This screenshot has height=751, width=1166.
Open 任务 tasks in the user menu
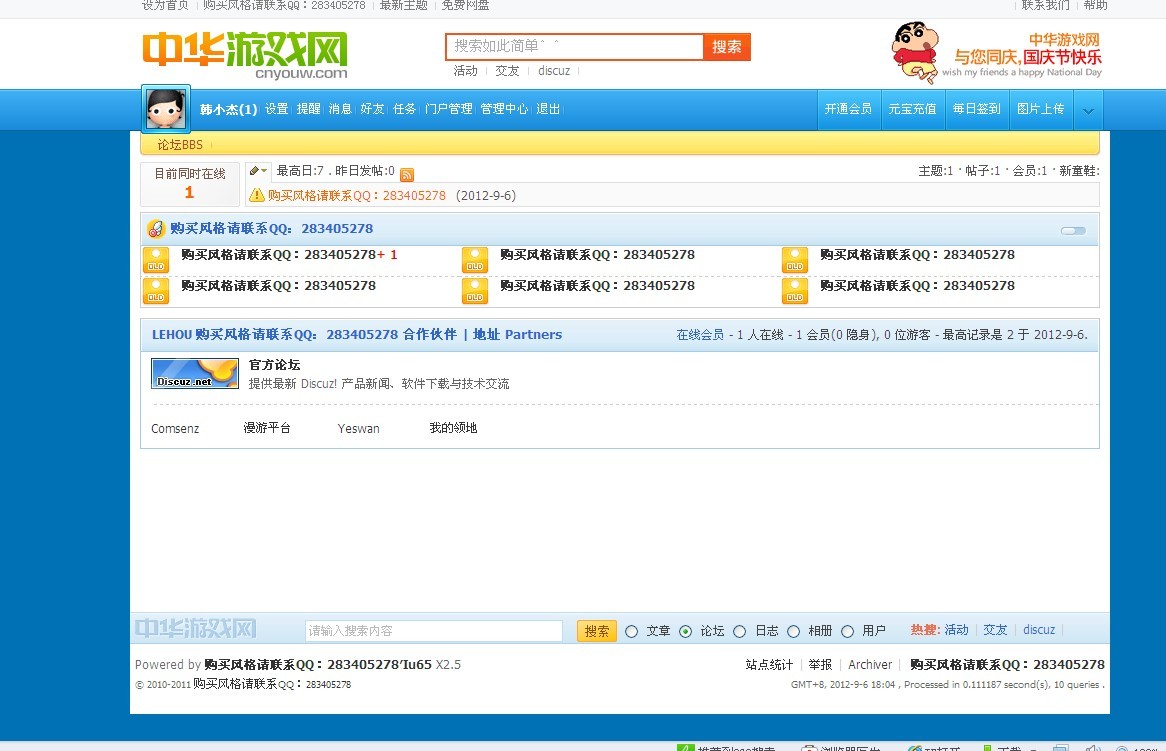405,109
